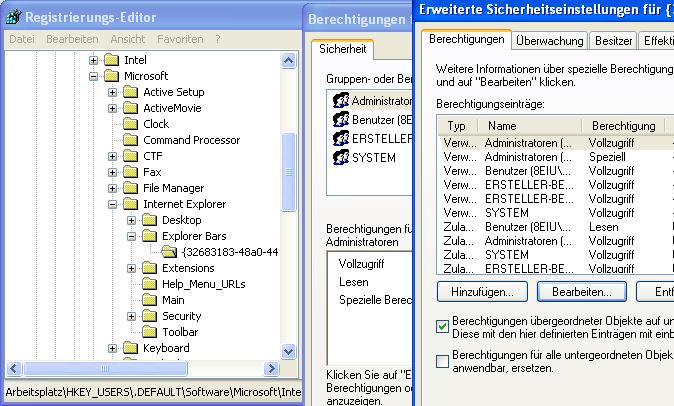
Task: Click the Main folder icon
Action: coord(150,300)
